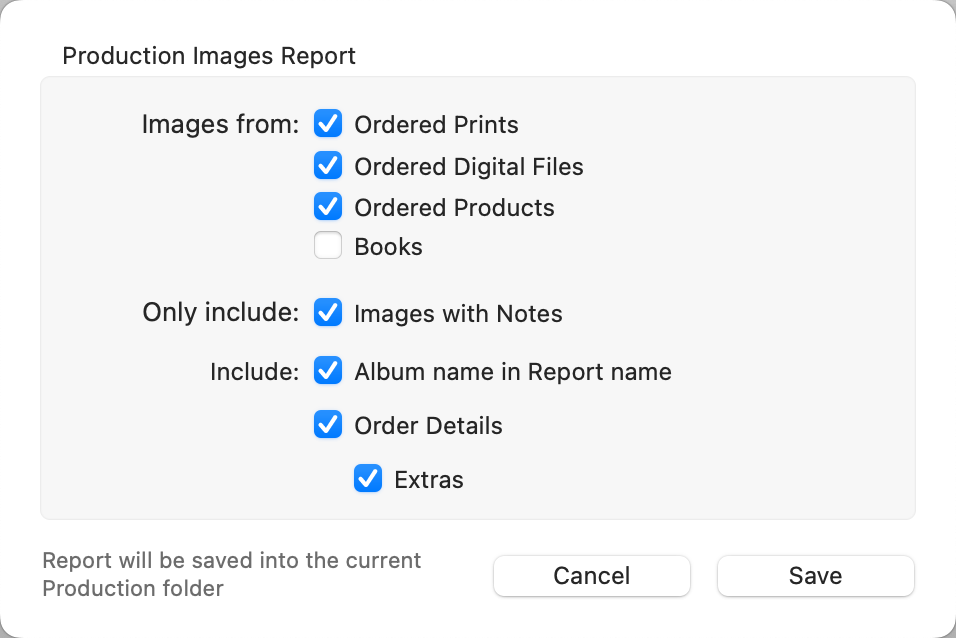
Task: Click the 'Images with Notes' label text
Action: [x=458, y=314]
